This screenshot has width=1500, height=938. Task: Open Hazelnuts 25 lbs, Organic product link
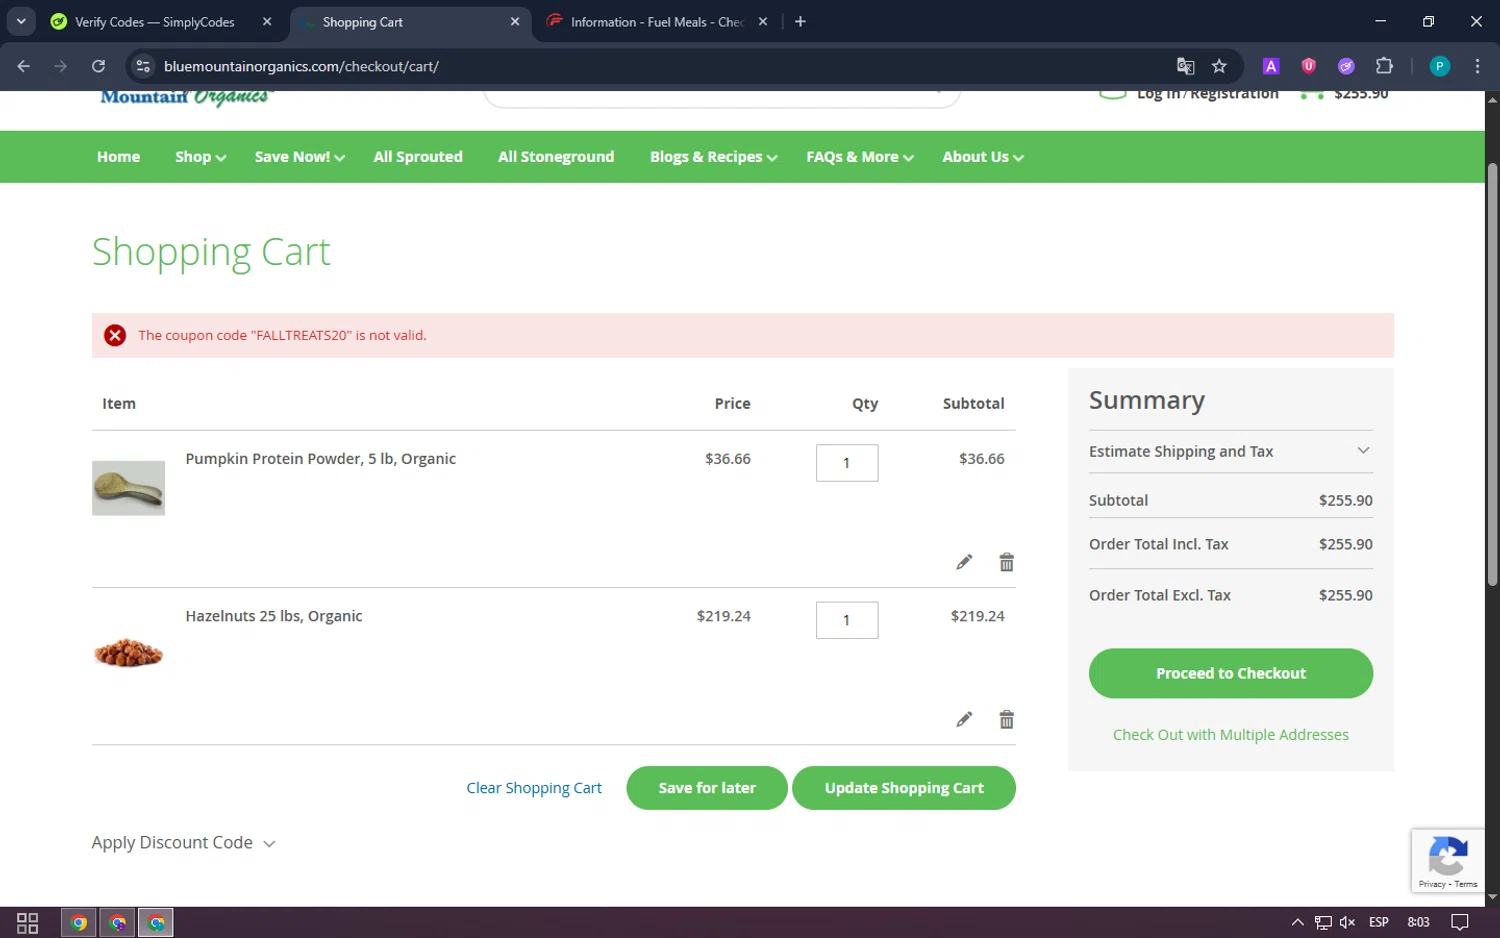coord(274,616)
